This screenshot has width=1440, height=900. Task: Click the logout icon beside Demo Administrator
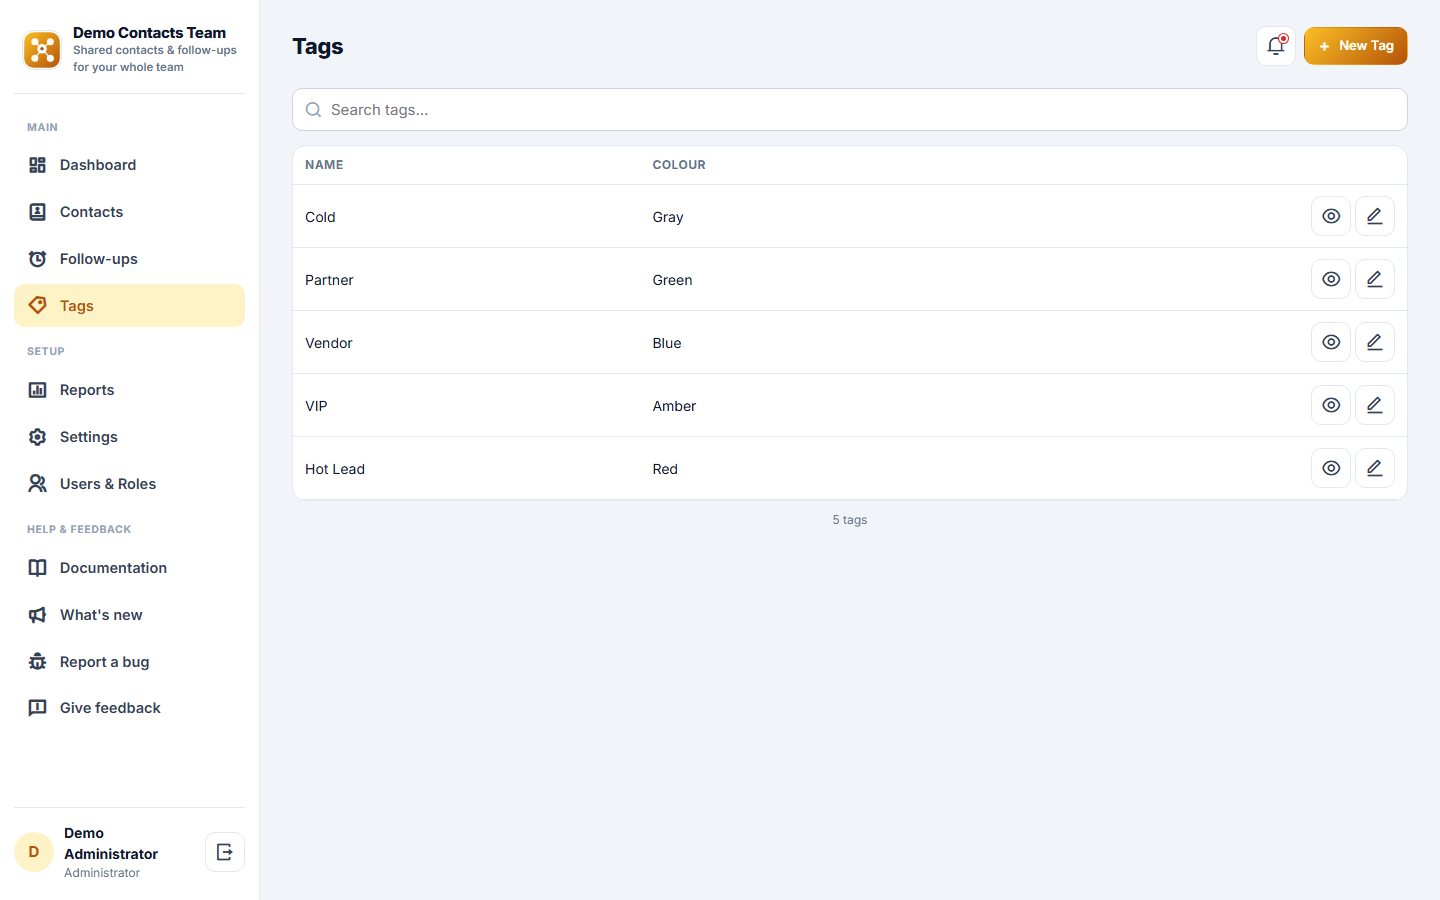click(x=225, y=852)
